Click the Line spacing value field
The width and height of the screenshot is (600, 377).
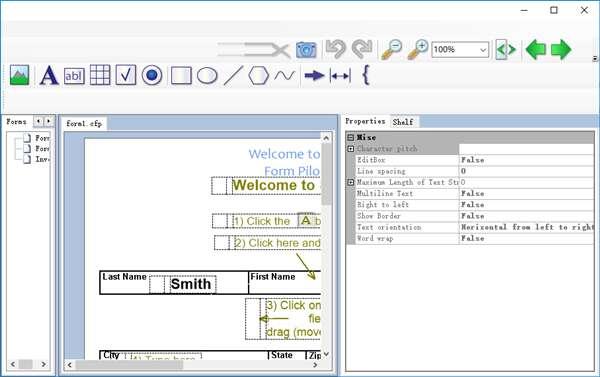526,171
